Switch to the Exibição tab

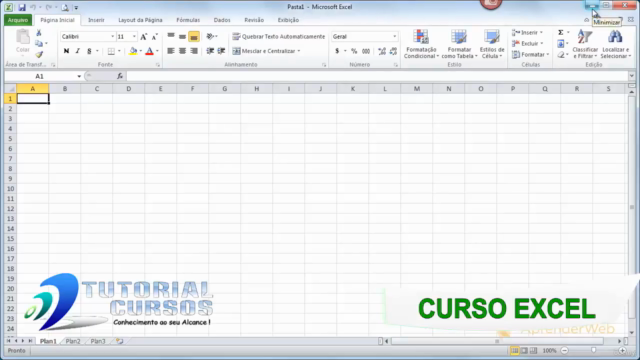click(288, 20)
